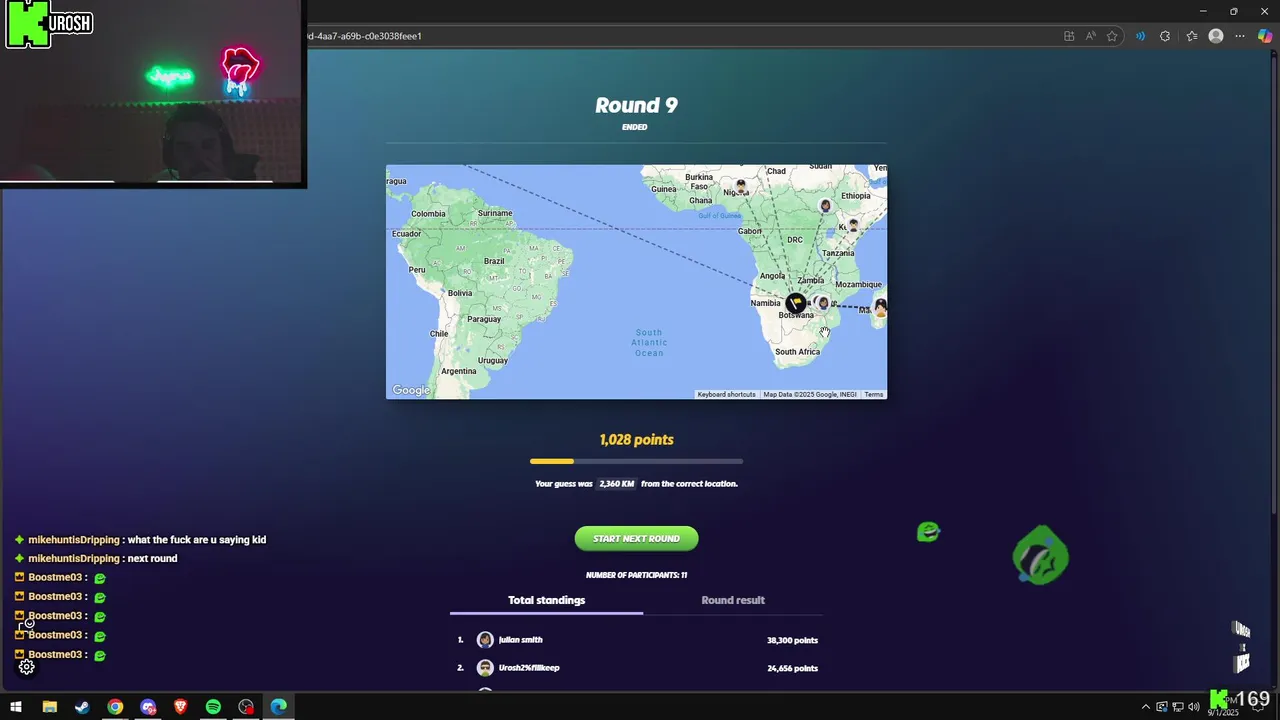Open the Favorites list icon
The image size is (1280, 720).
pos(1192,36)
